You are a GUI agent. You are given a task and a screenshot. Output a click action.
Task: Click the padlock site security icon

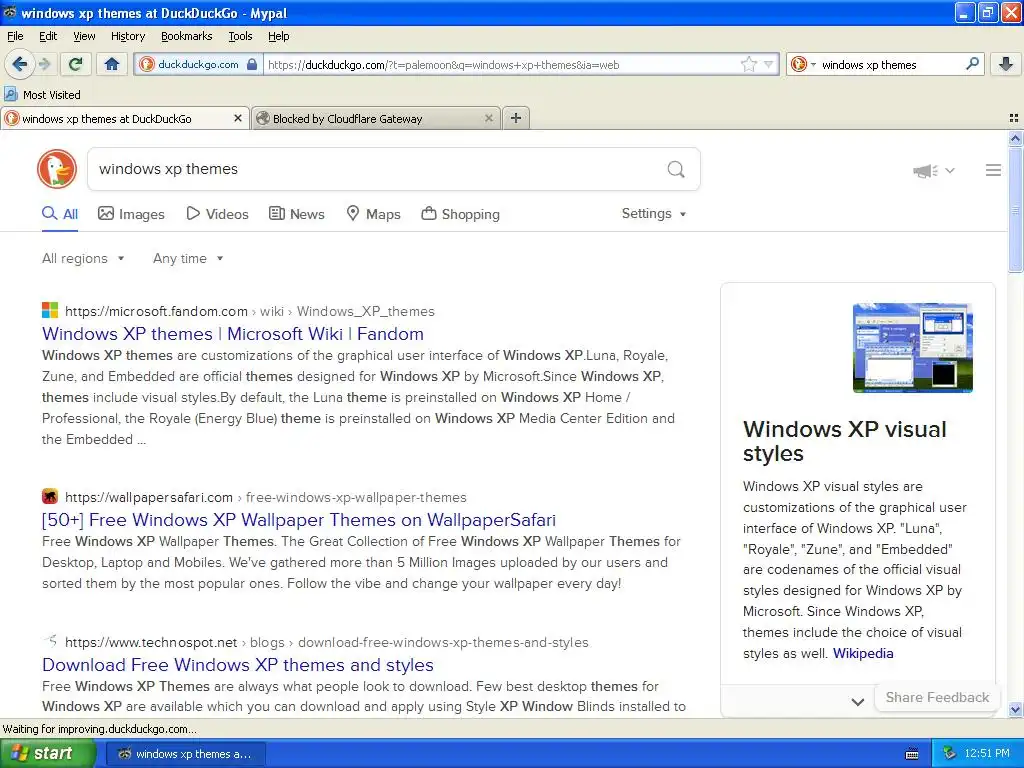(252, 65)
